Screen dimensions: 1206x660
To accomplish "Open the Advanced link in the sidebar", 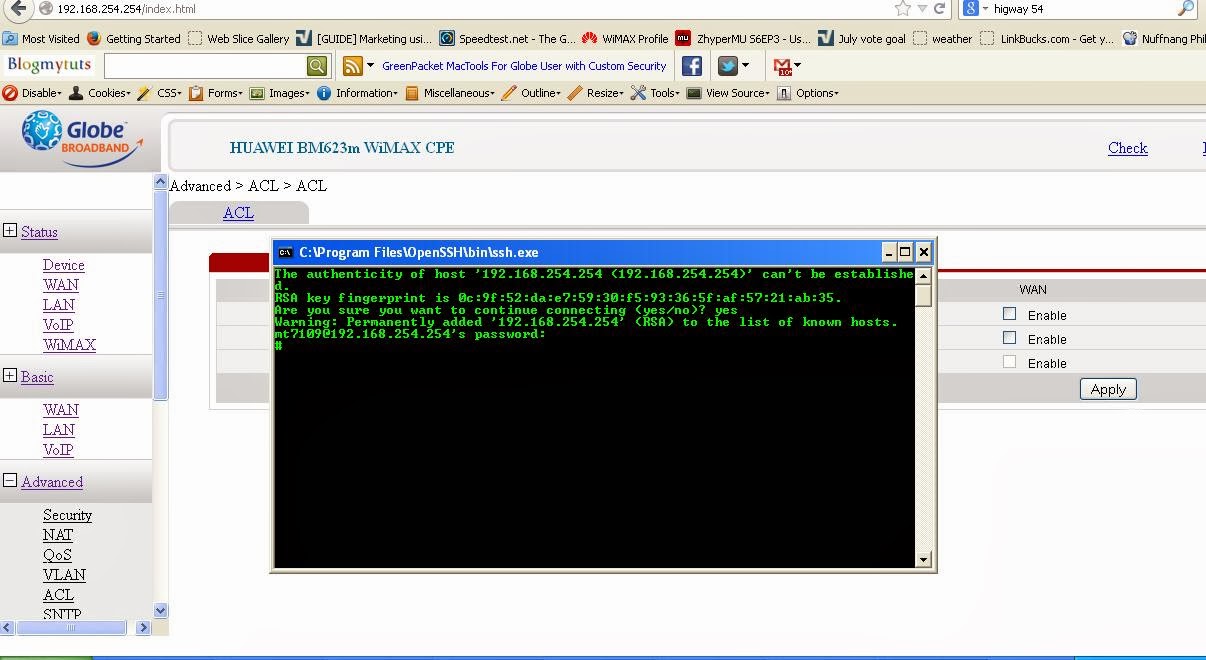I will tap(52, 482).
